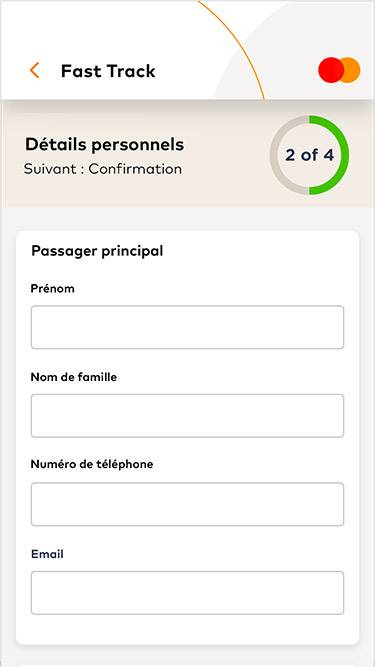Click the Nom de famille label
This screenshot has width=375, height=667.
[74, 377]
